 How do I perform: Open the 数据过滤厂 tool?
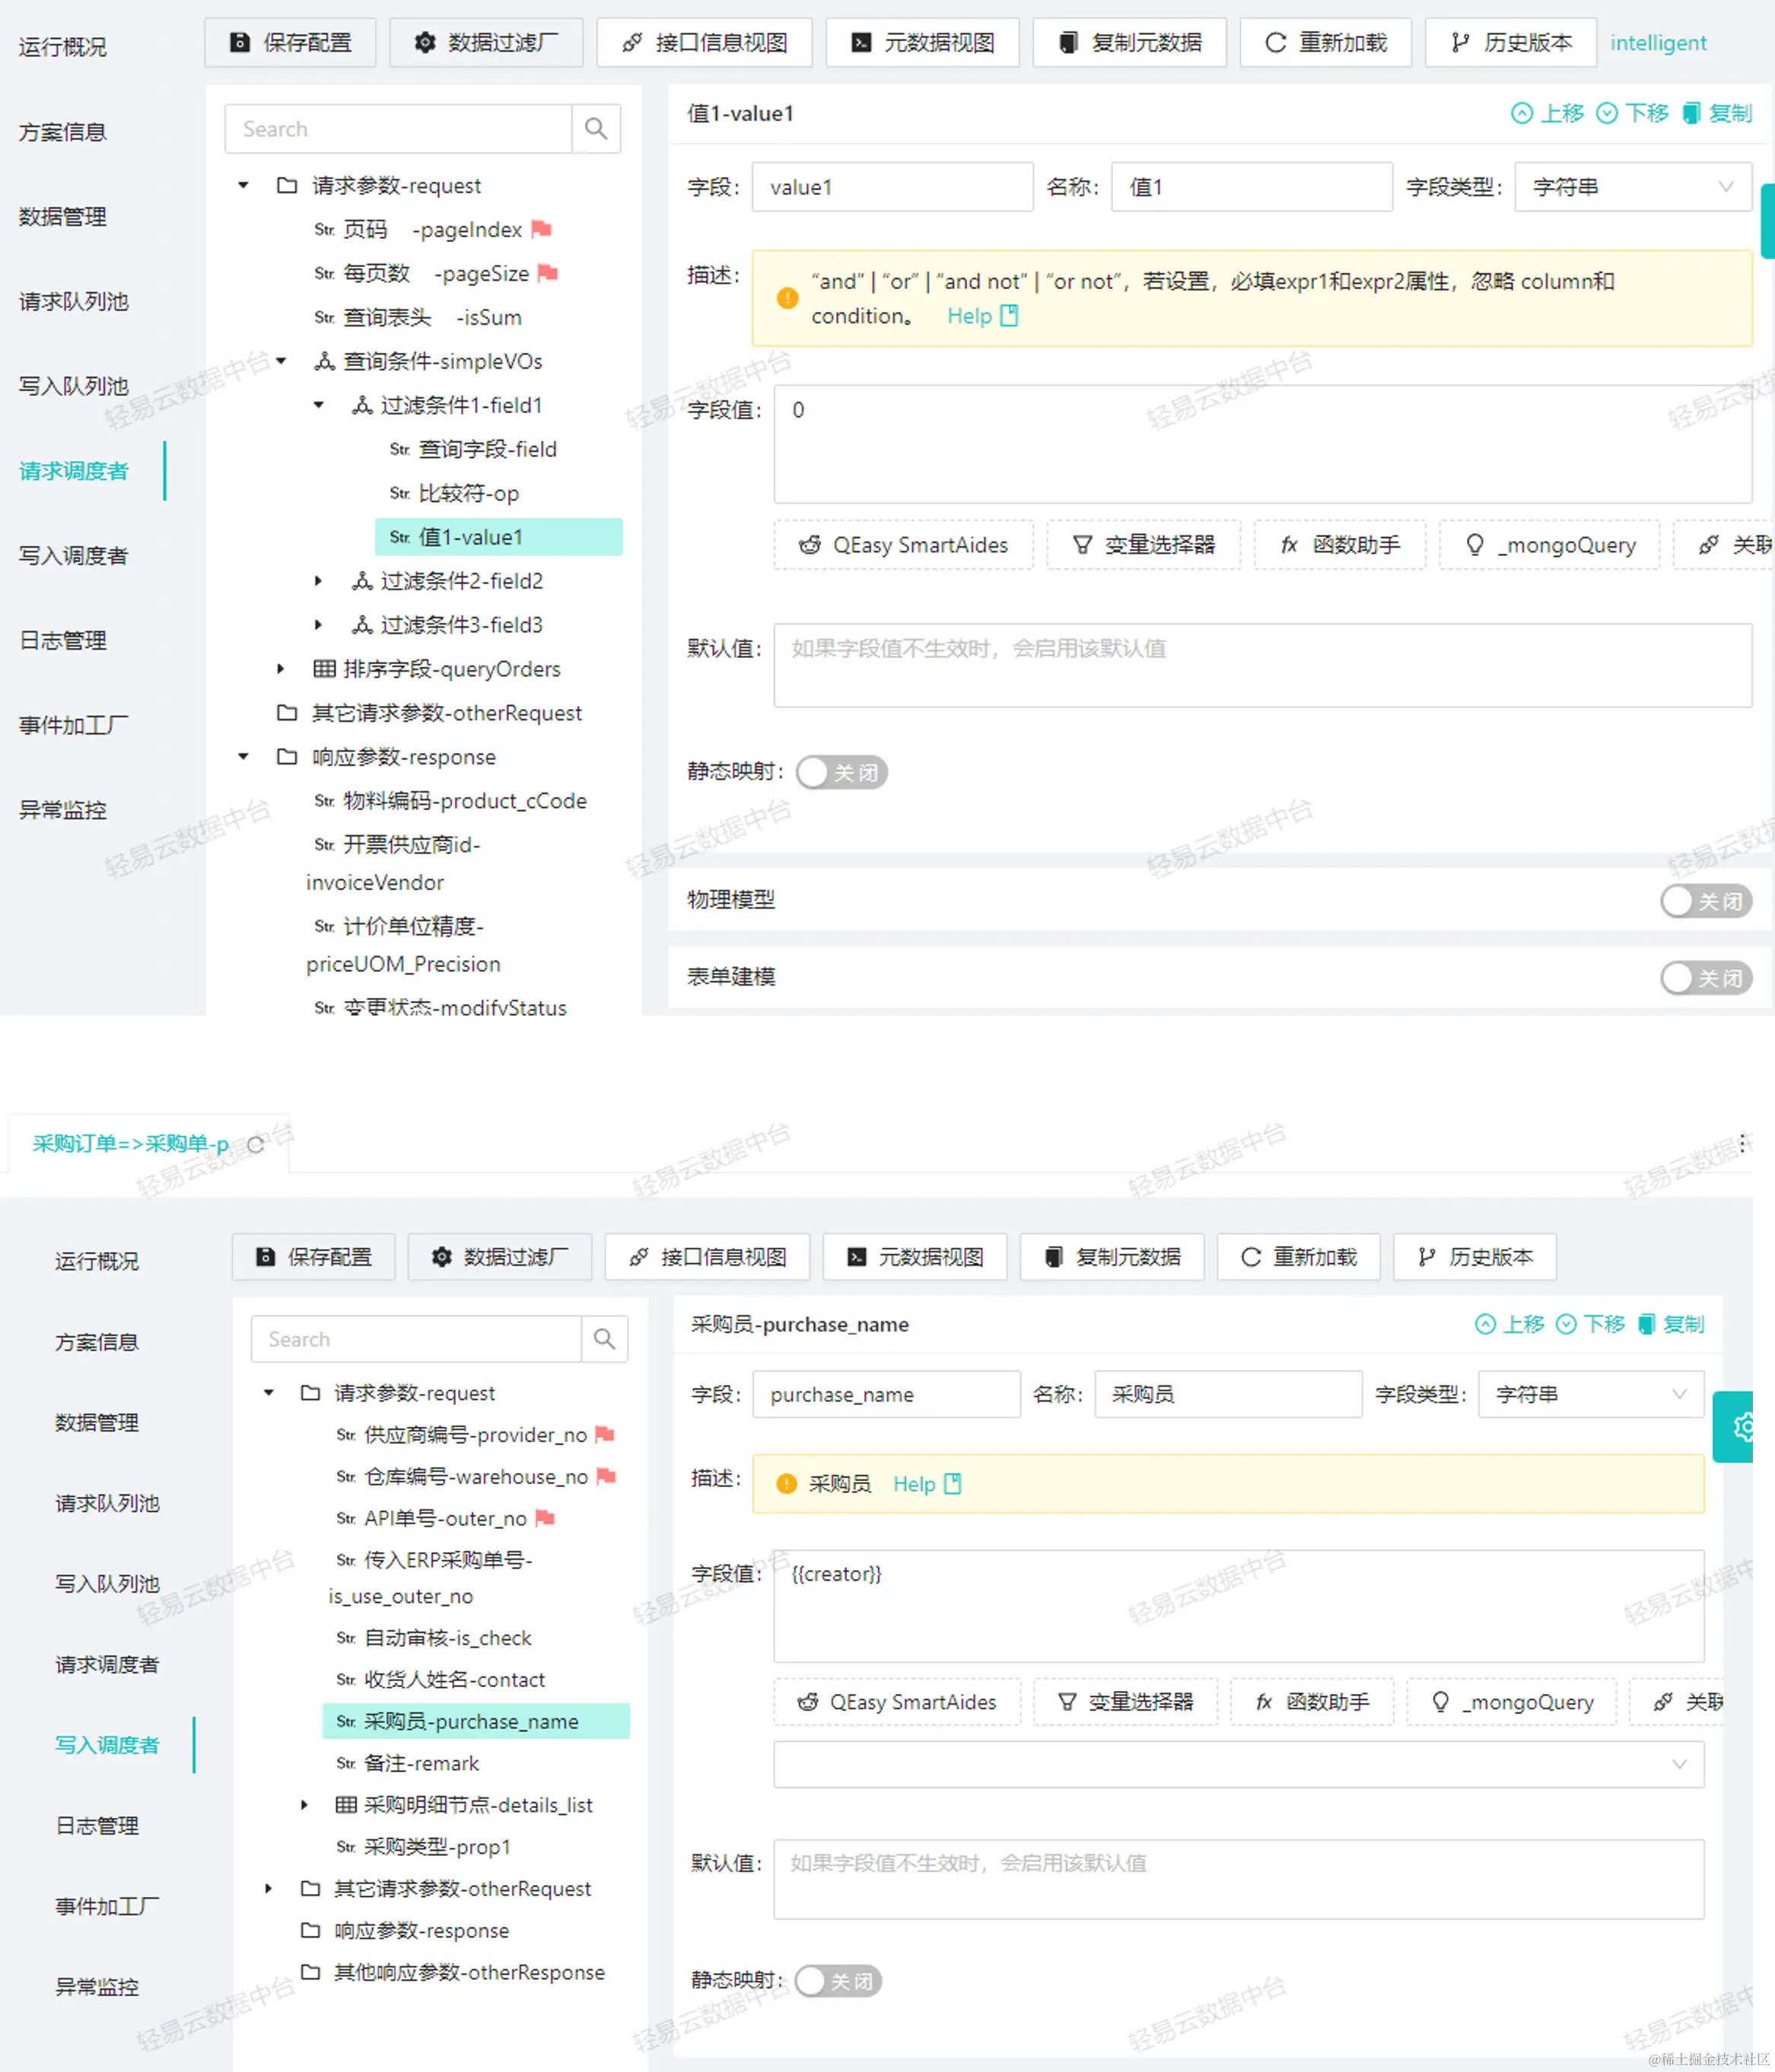coord(486,42)
